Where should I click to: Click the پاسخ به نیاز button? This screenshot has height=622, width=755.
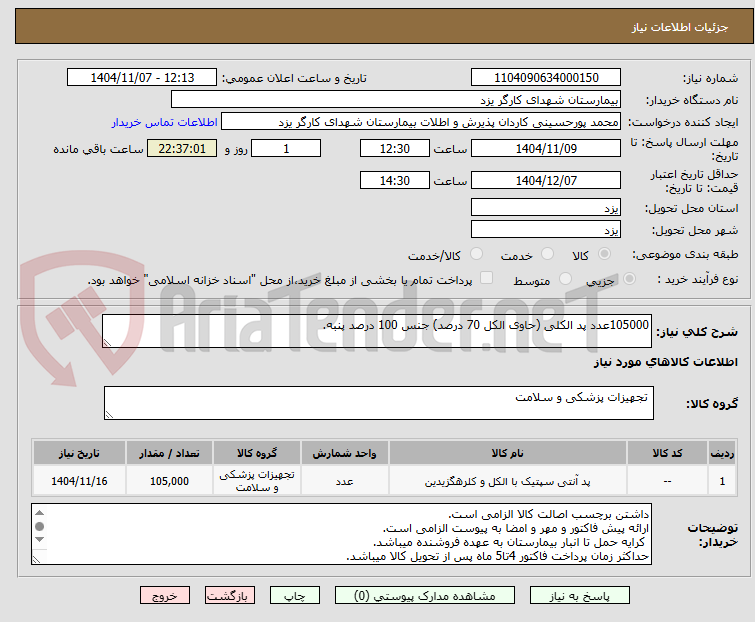click(579, 596)
